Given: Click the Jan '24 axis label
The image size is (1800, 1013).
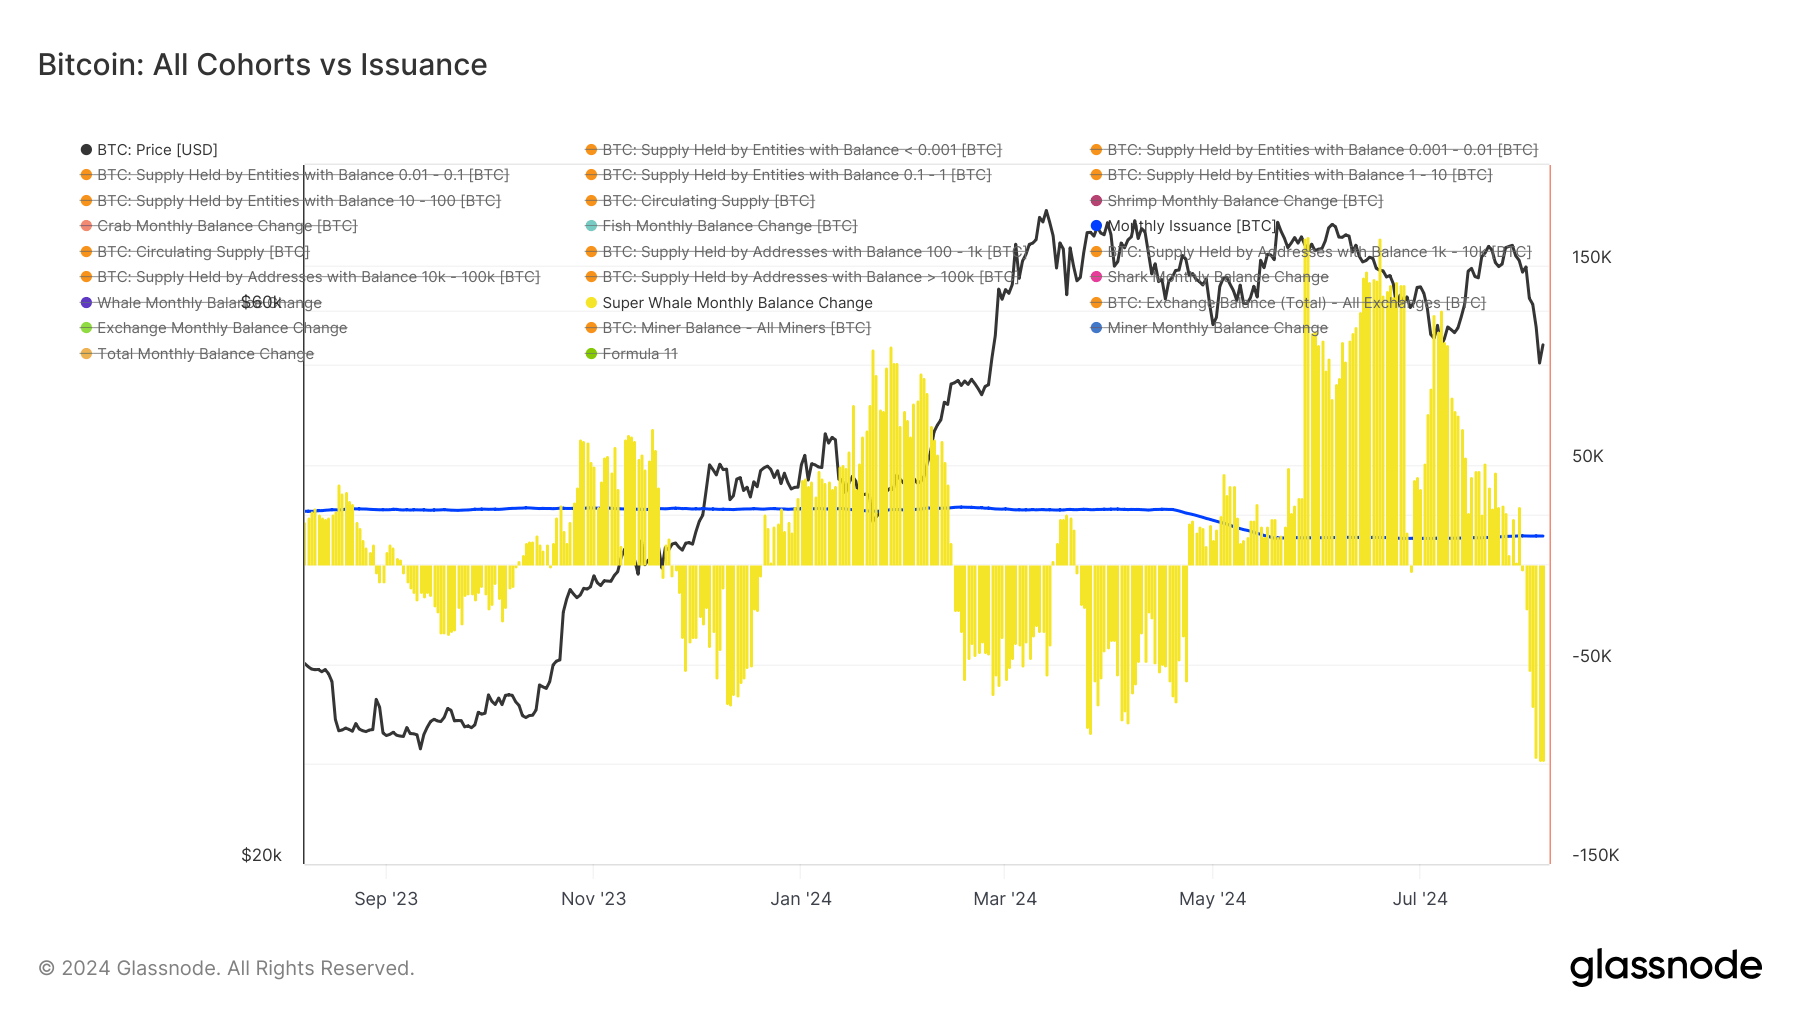Looking at the screenshot, I should [801, 899].
